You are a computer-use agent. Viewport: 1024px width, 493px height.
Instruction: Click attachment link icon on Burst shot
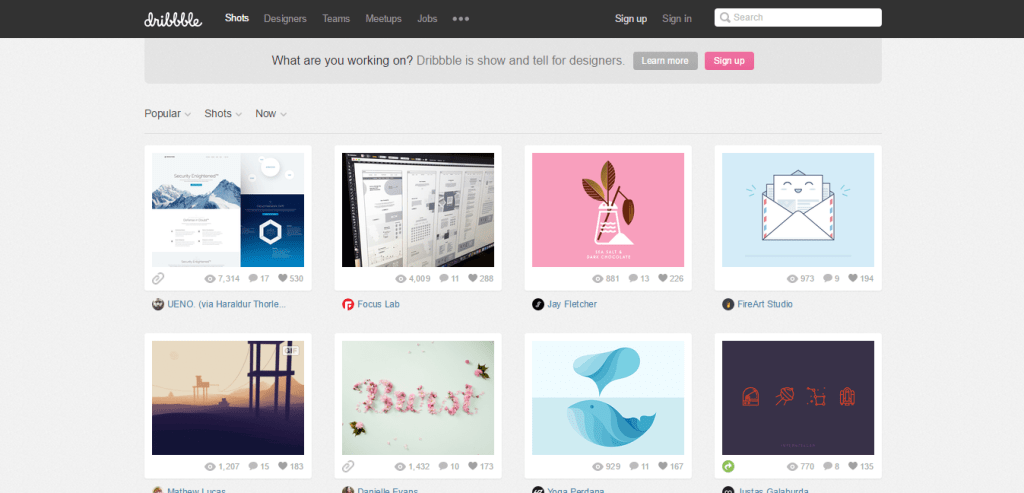pyautogui.click(x=348, y=466)
